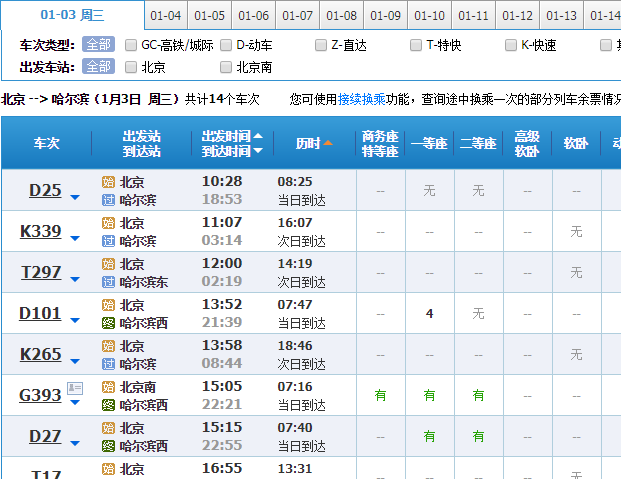The width and height of the screenshot is (621, 479).
Task: Expand stop details for train D101
Action: click(75, 321)
